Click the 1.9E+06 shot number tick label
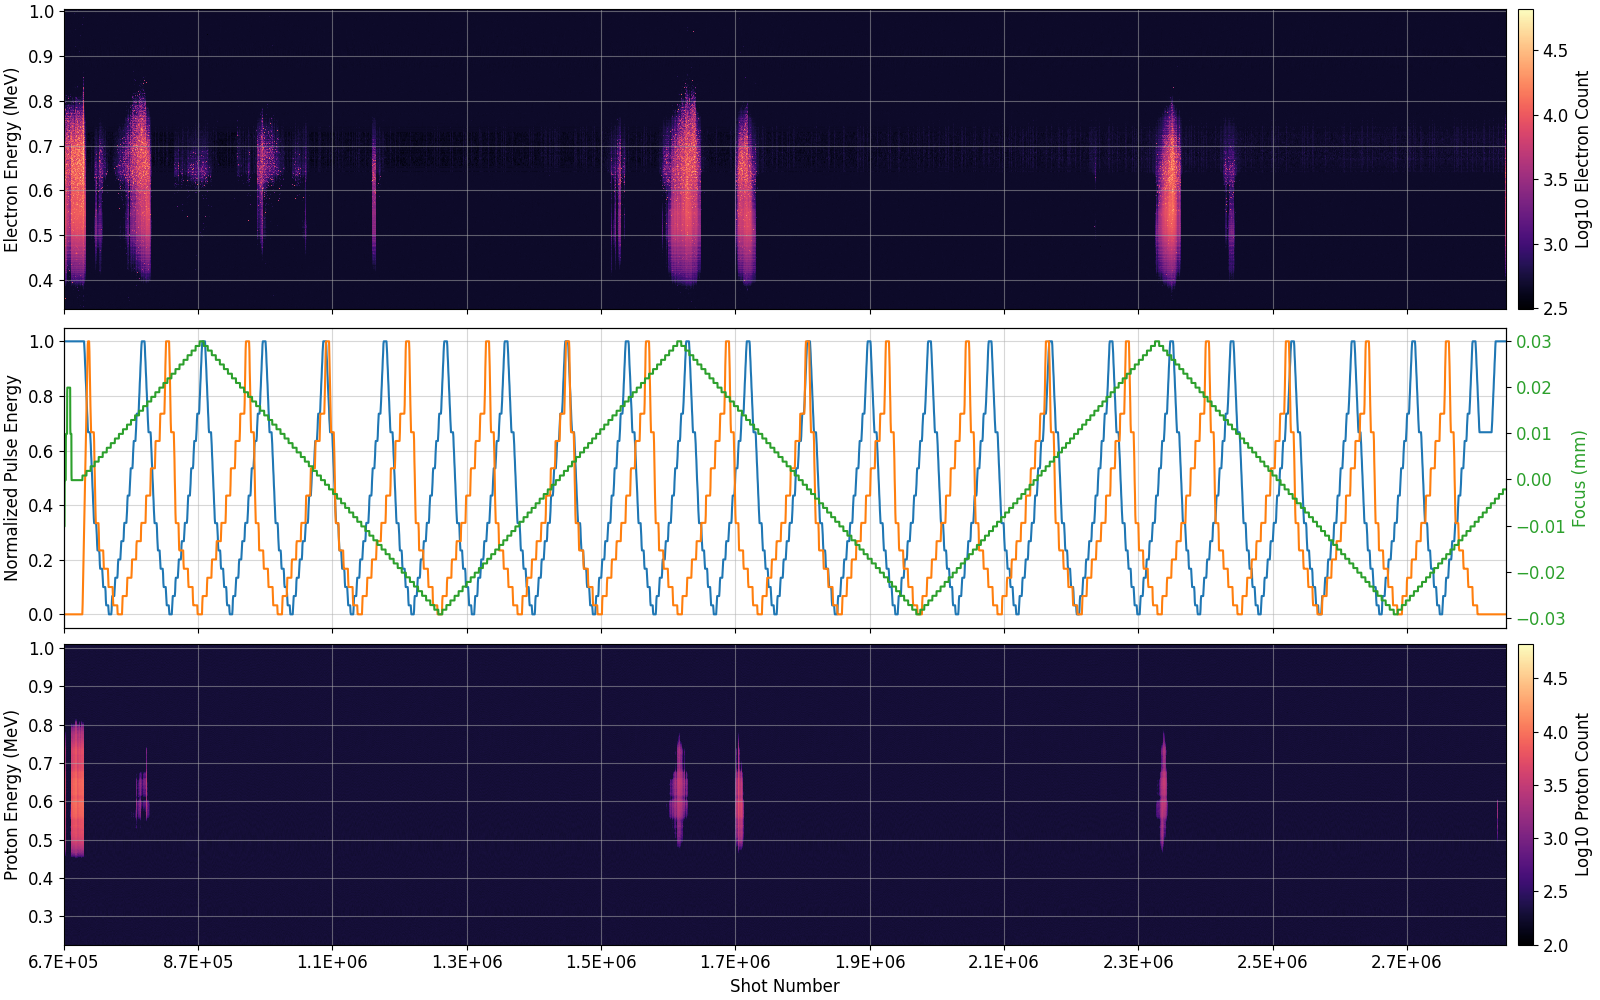The image size is (1600, 1000). (870, 962)
